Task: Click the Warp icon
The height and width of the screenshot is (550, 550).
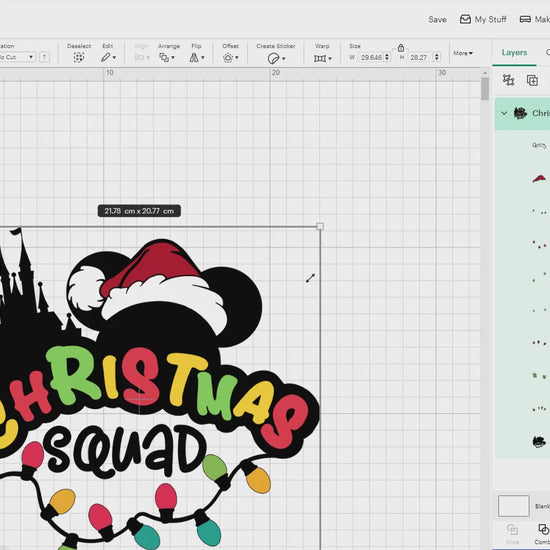Action: pyautogui.click(x=320, y=58)
